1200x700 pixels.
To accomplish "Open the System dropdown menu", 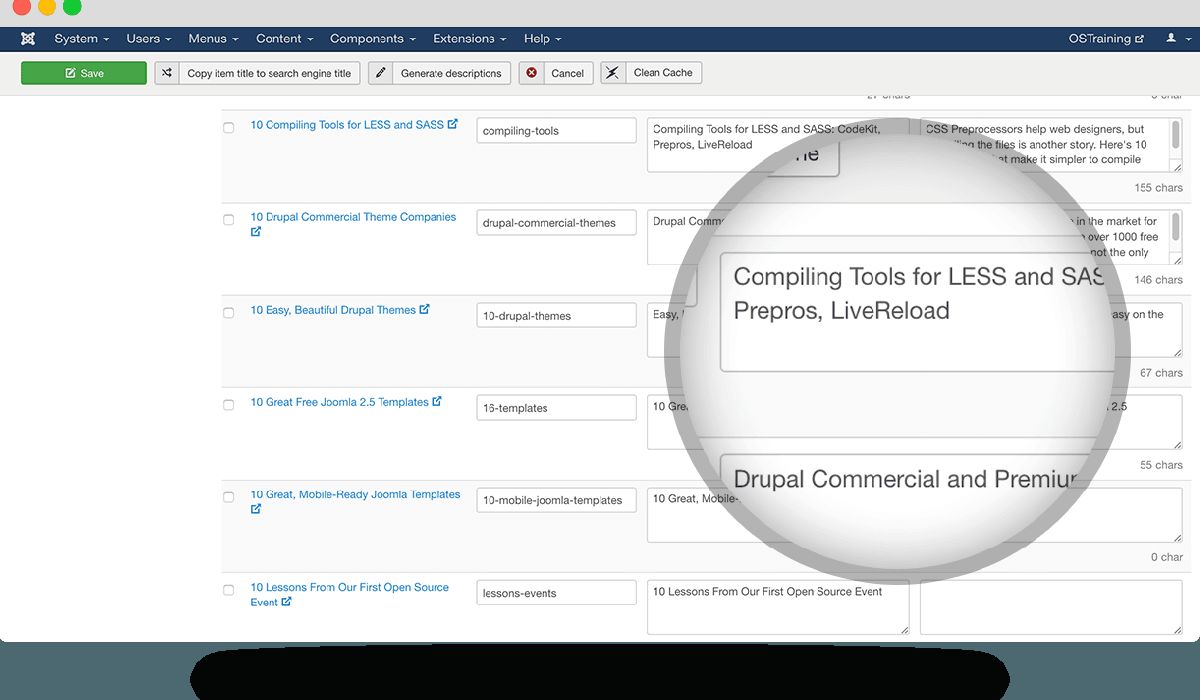I will point(81,39).
